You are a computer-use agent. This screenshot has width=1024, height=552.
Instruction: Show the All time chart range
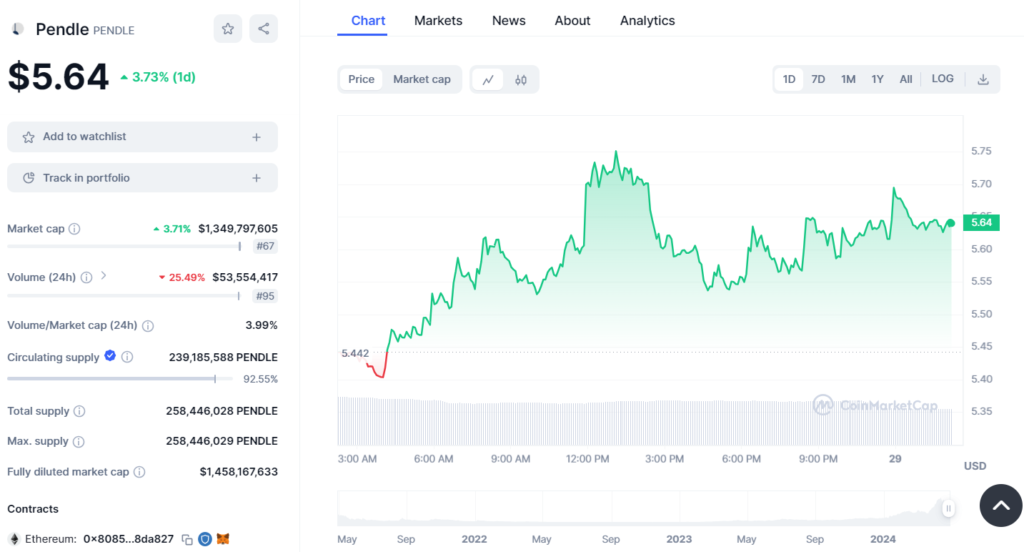click(906, 80)
